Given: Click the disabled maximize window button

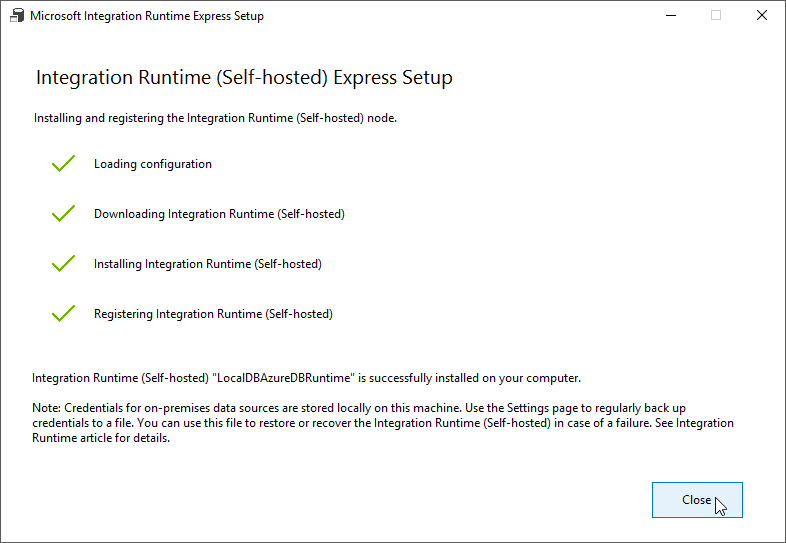Looking at the screenshot, I should pyautogui.click(x=716, y=16).
